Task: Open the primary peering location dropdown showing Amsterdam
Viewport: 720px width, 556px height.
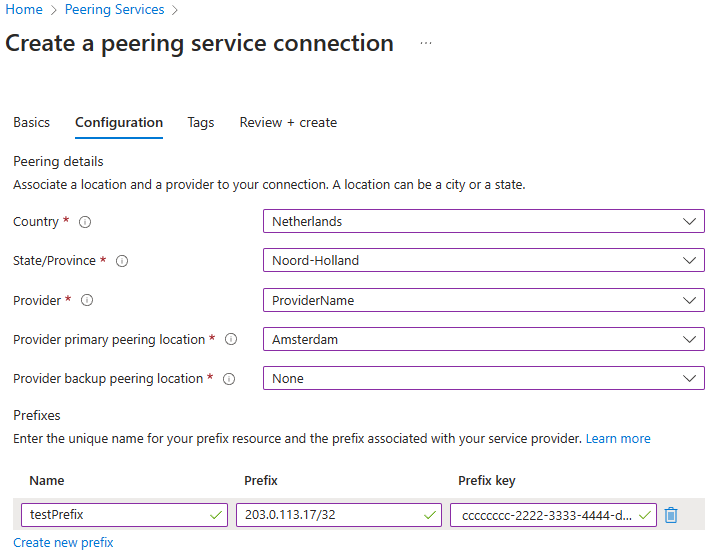Action: [x=484, y=339]
